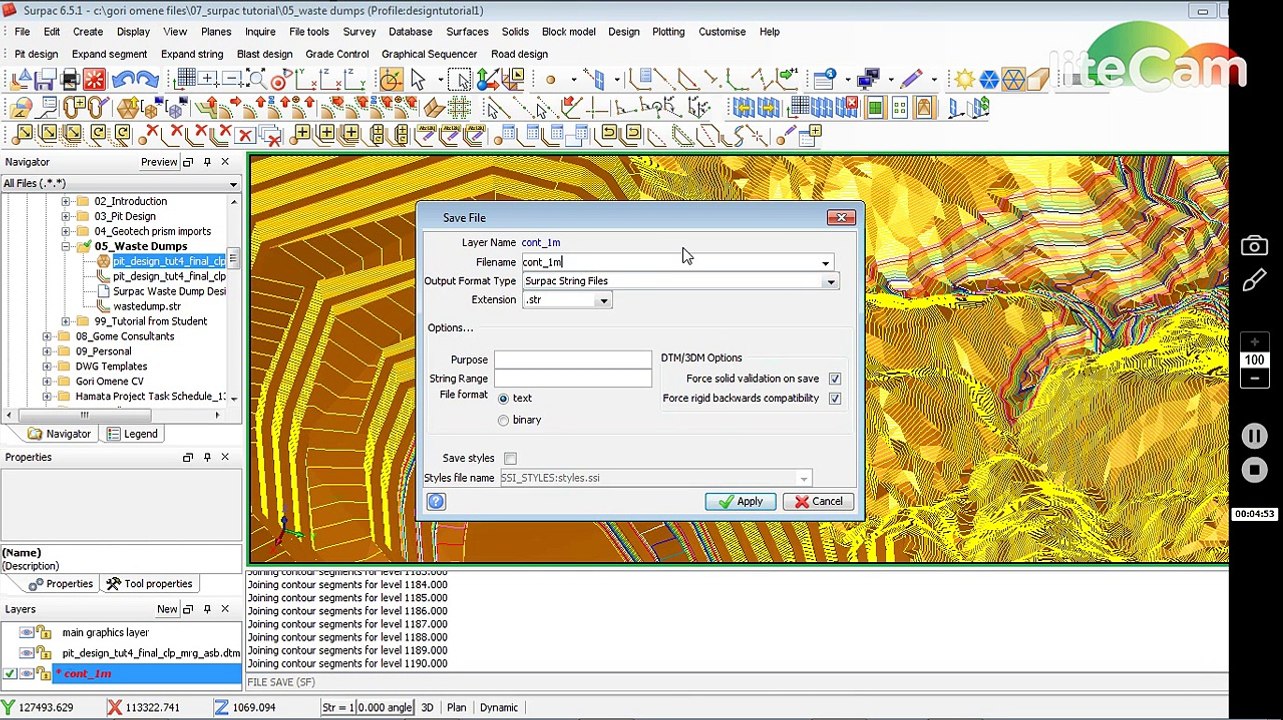
Task: Enable the Save styles checkbox
Action: (x=510, y=458)
